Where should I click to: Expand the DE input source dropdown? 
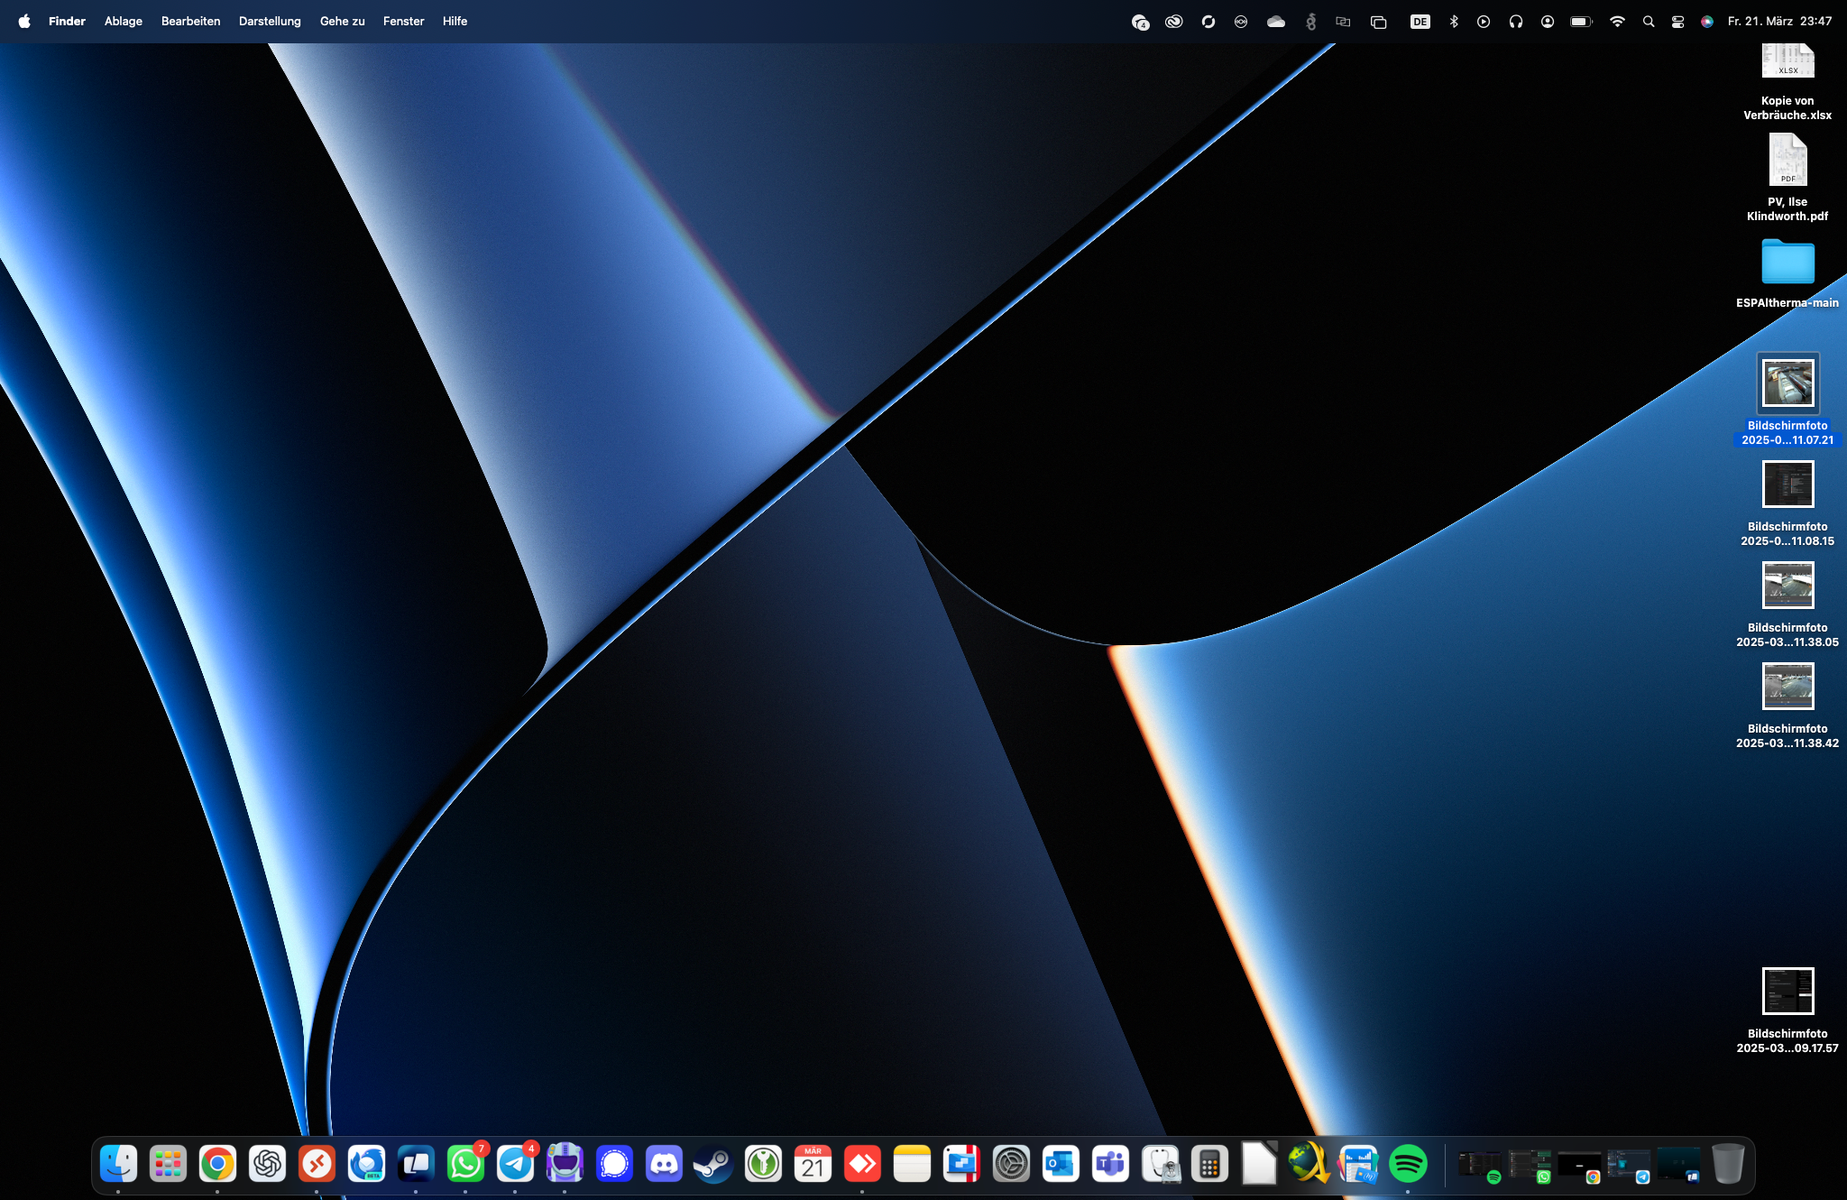tap(1420, 21)
